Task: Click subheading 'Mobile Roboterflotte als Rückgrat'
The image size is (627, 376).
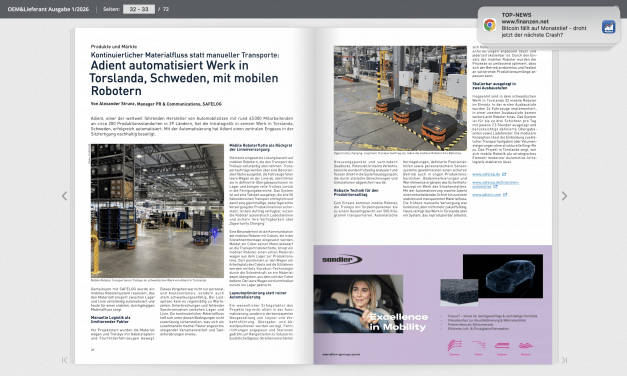Action: (261, 147)
